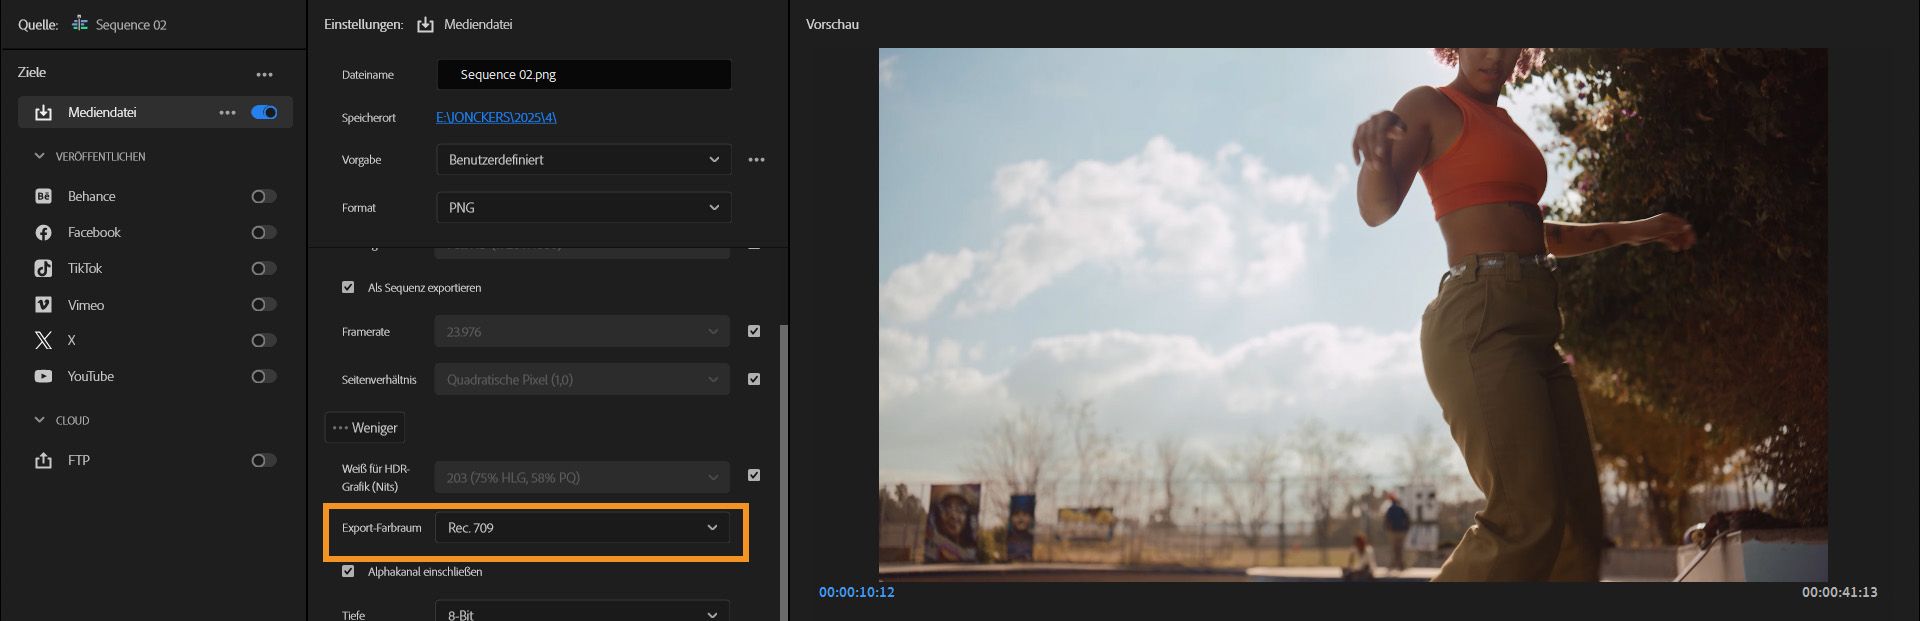
Task: Click the Facebook icon
Action: point(43,233)
